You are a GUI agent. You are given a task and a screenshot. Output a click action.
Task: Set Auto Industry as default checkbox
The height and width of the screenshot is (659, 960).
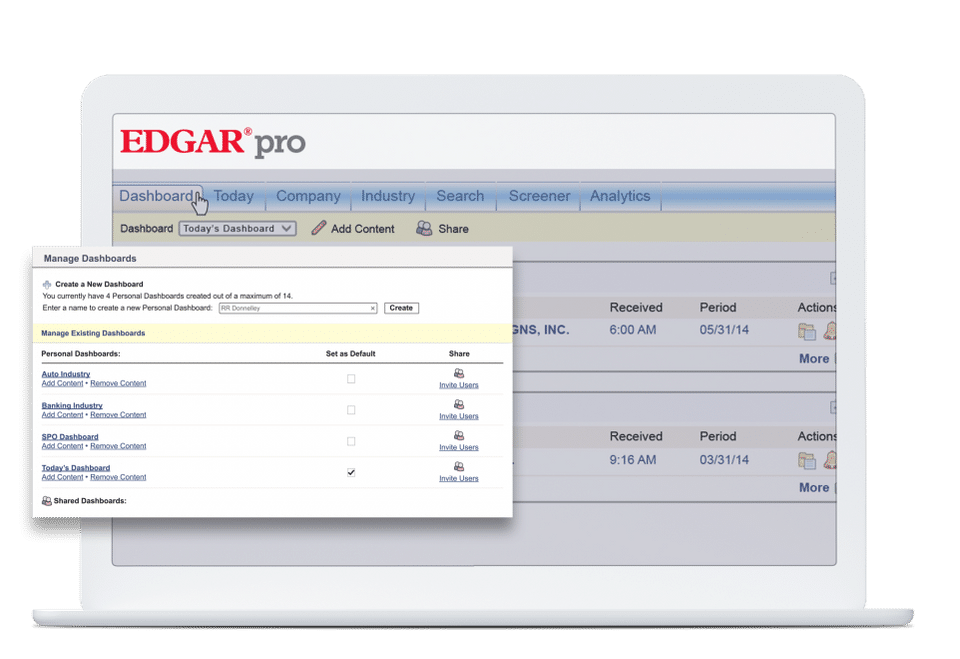[351, 379]
